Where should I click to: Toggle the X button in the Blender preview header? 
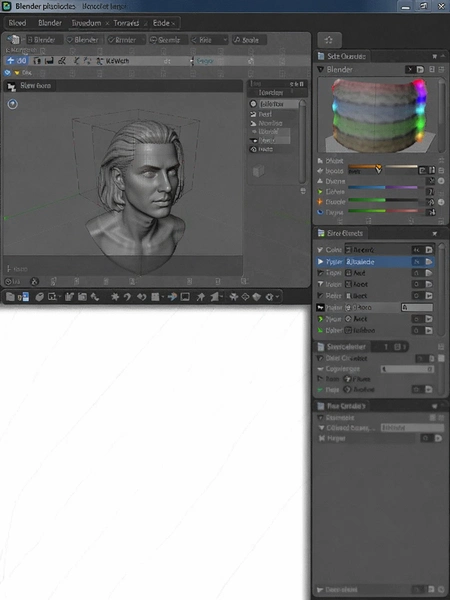point(410,69)
